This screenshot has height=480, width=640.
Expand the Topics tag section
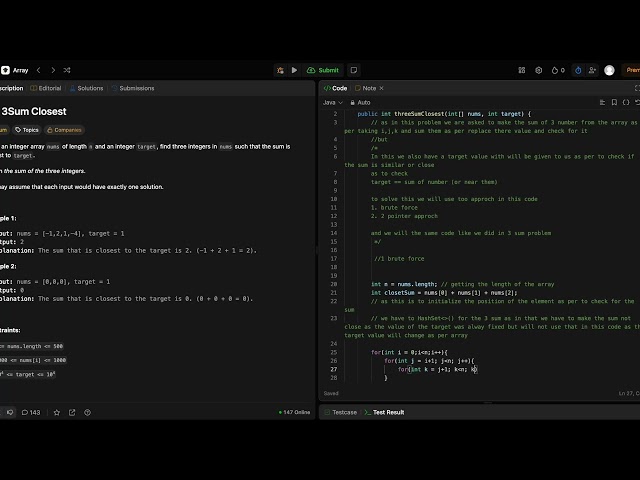pyautogui.click(x=27, y=129)
